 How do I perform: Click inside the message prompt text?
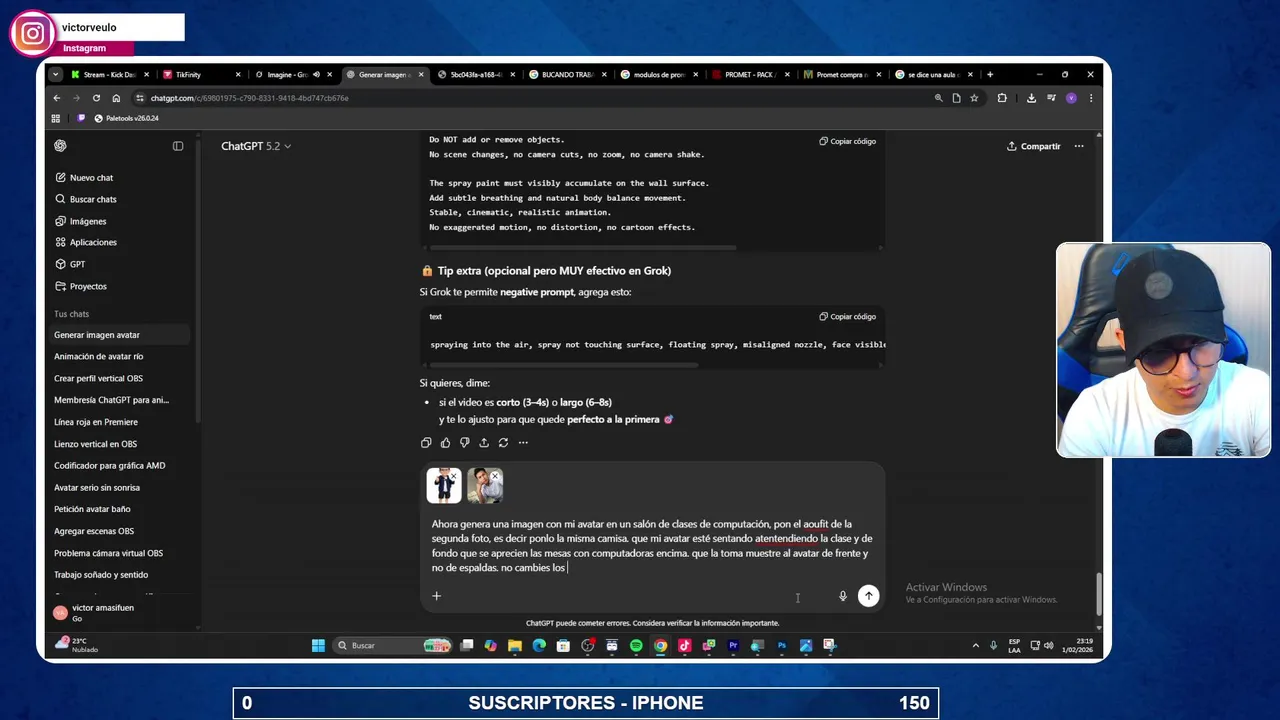pos(652,546)
